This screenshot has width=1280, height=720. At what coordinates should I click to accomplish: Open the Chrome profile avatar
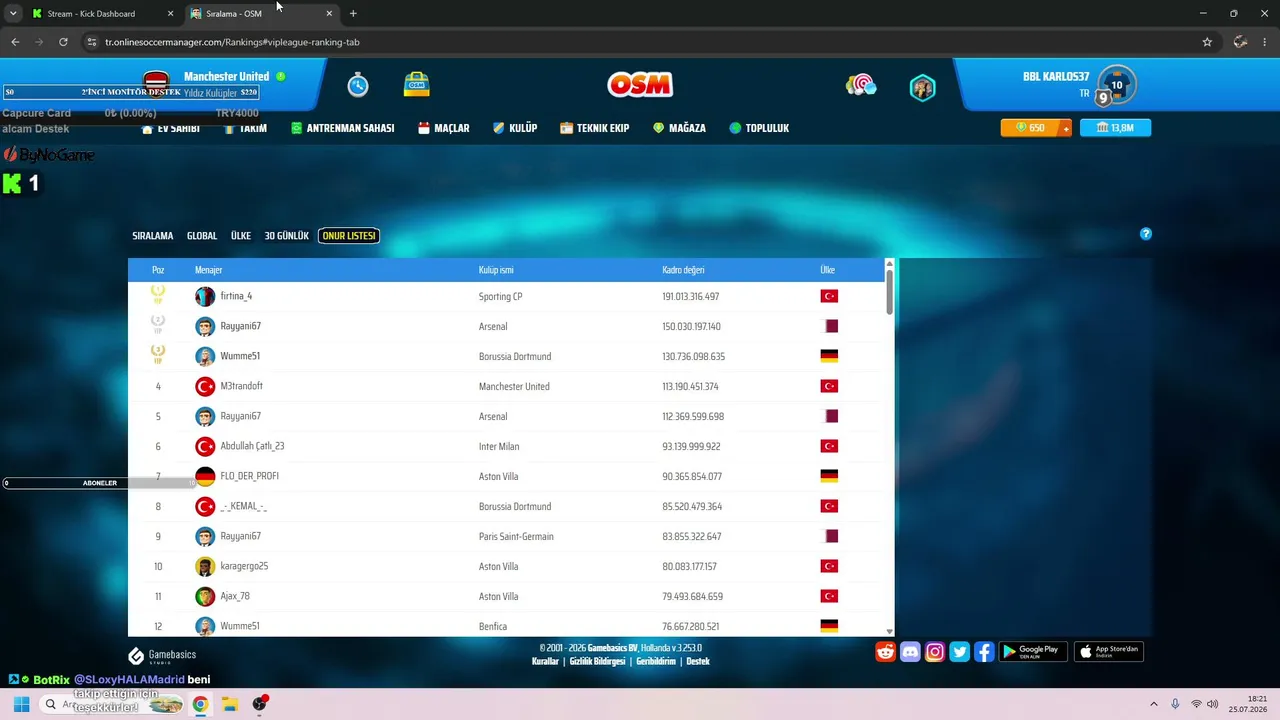pos(1240,42)
